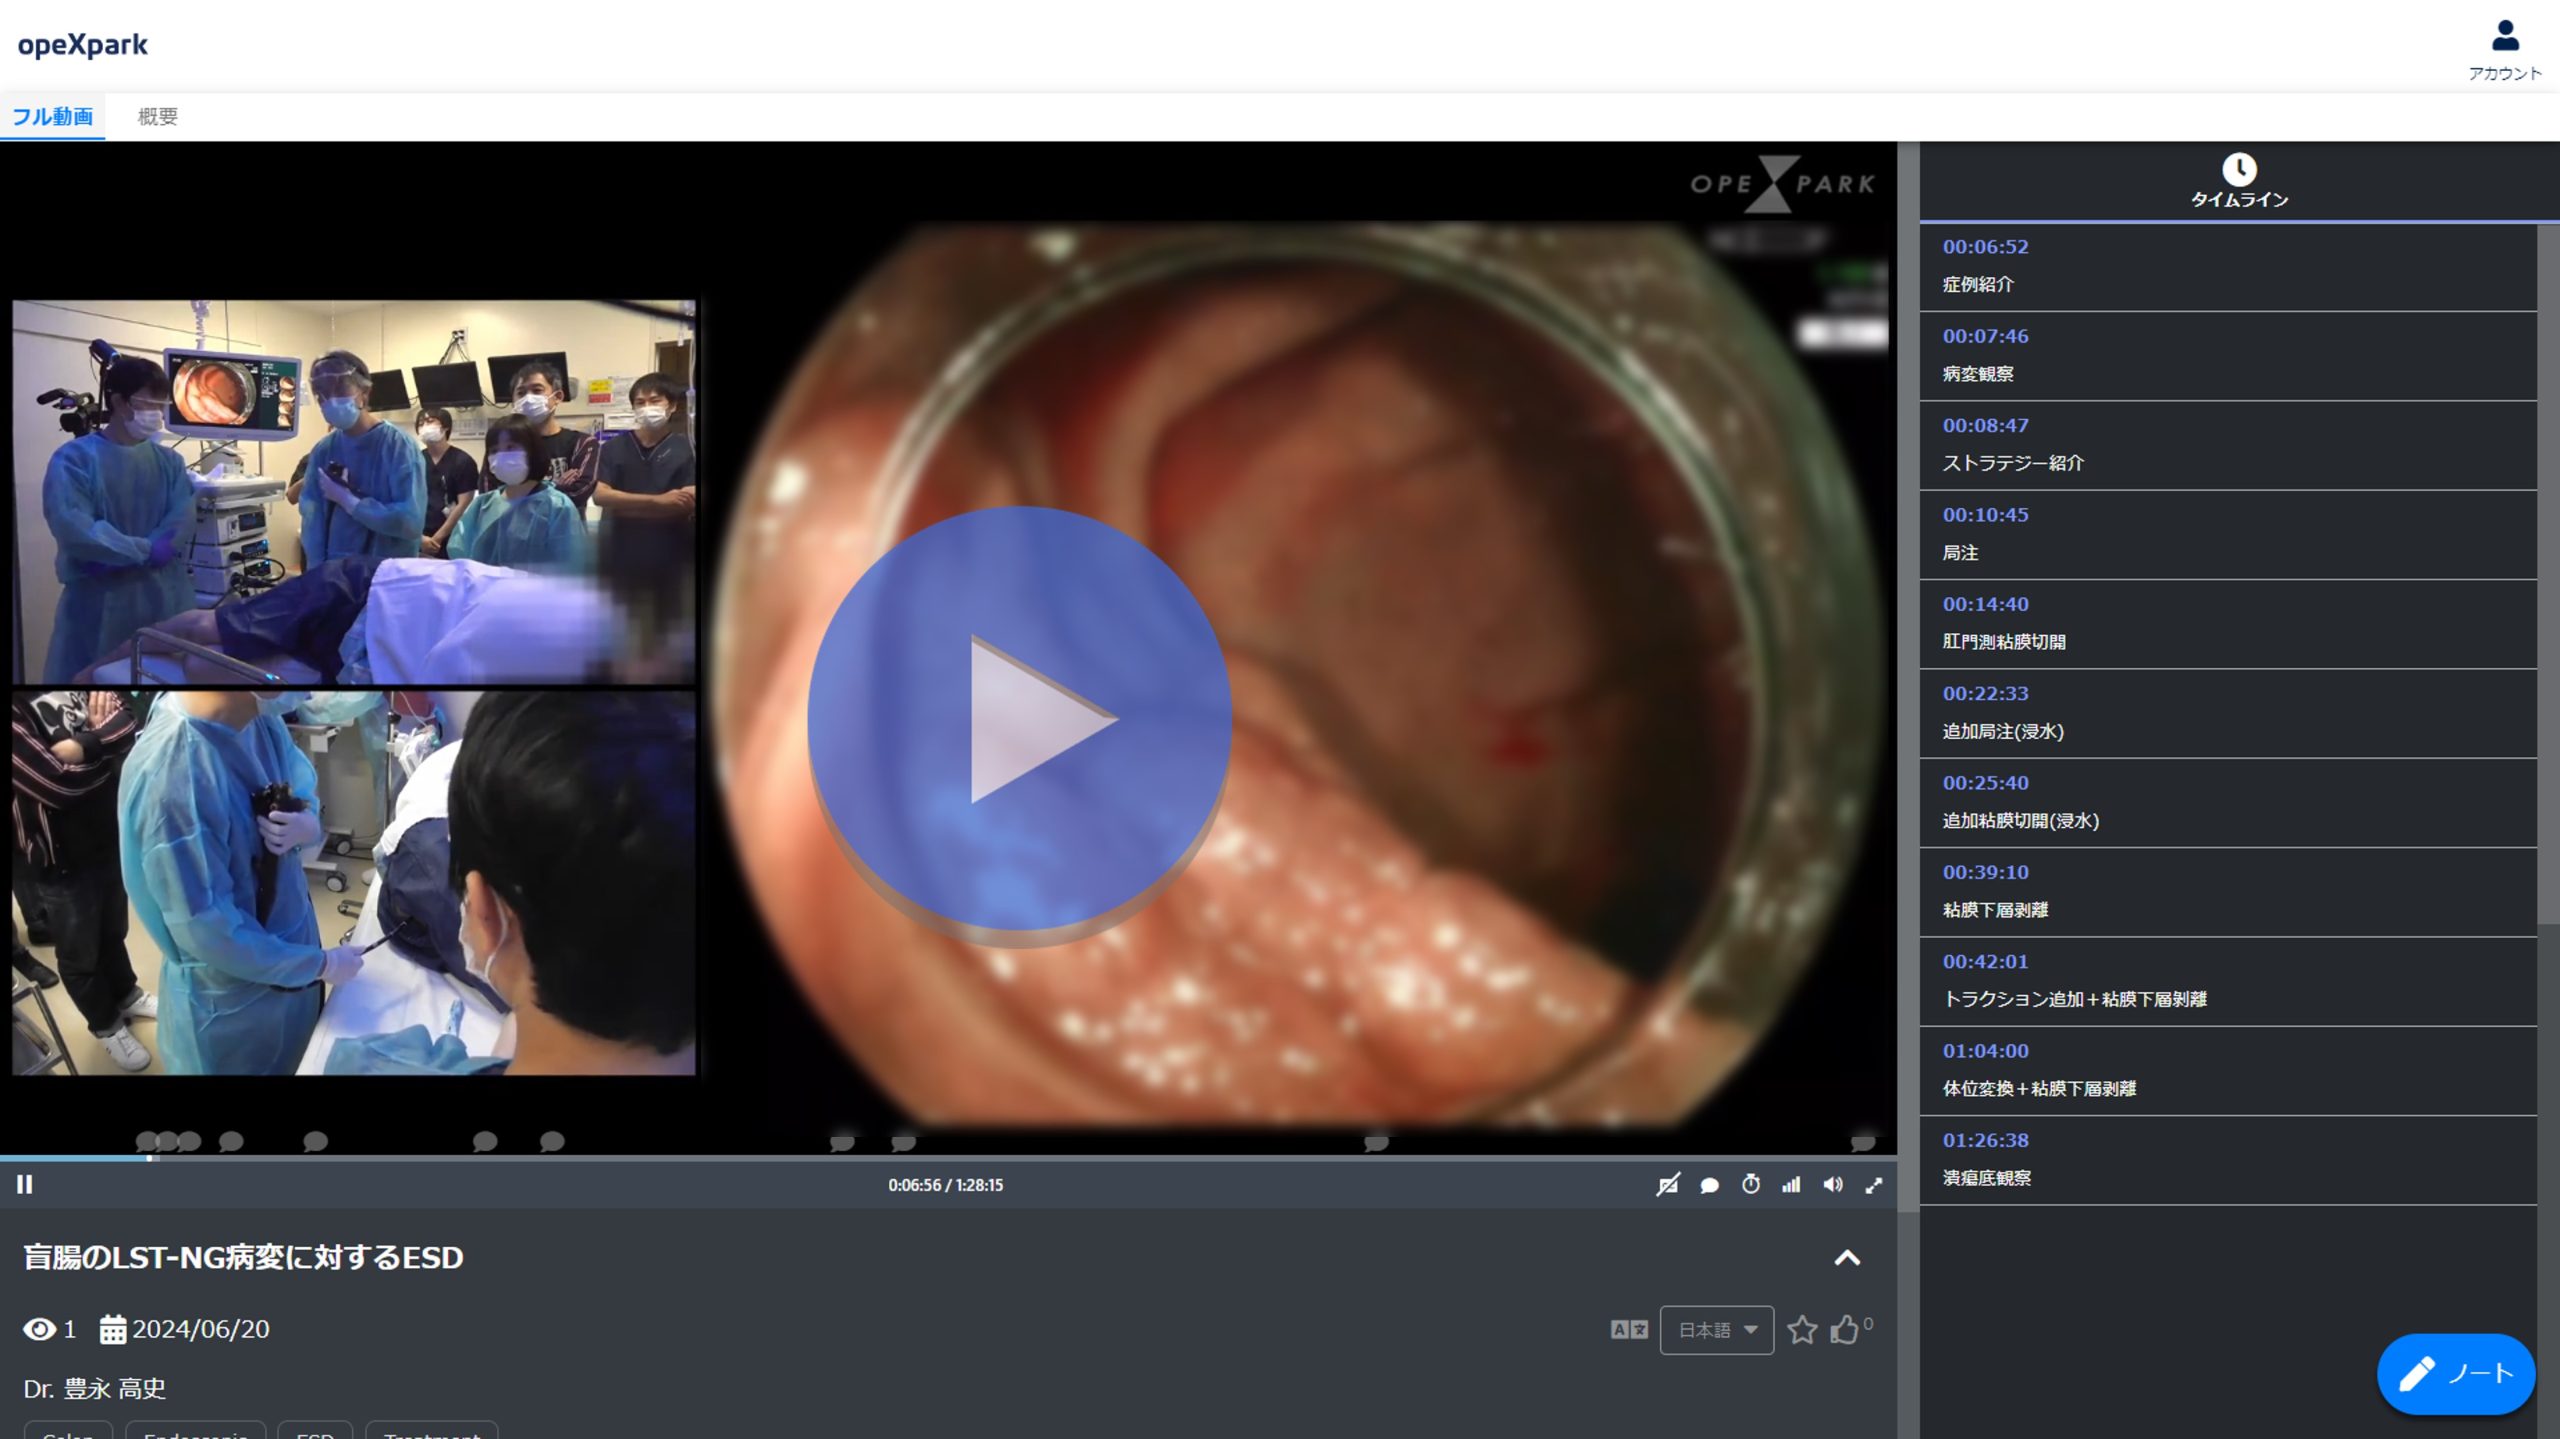
Task: Click the opeXpark logo
Action: [x=82, y=45]
